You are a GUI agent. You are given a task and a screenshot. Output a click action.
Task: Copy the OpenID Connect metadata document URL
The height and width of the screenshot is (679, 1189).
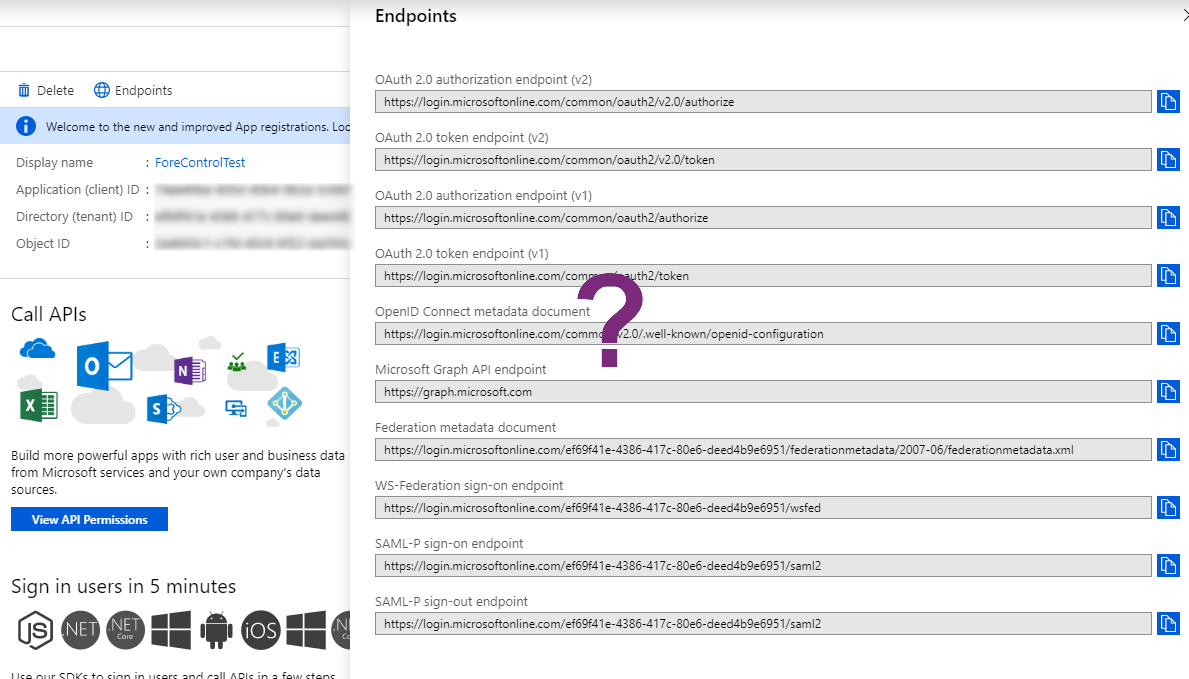click(x=1168, y=333)
